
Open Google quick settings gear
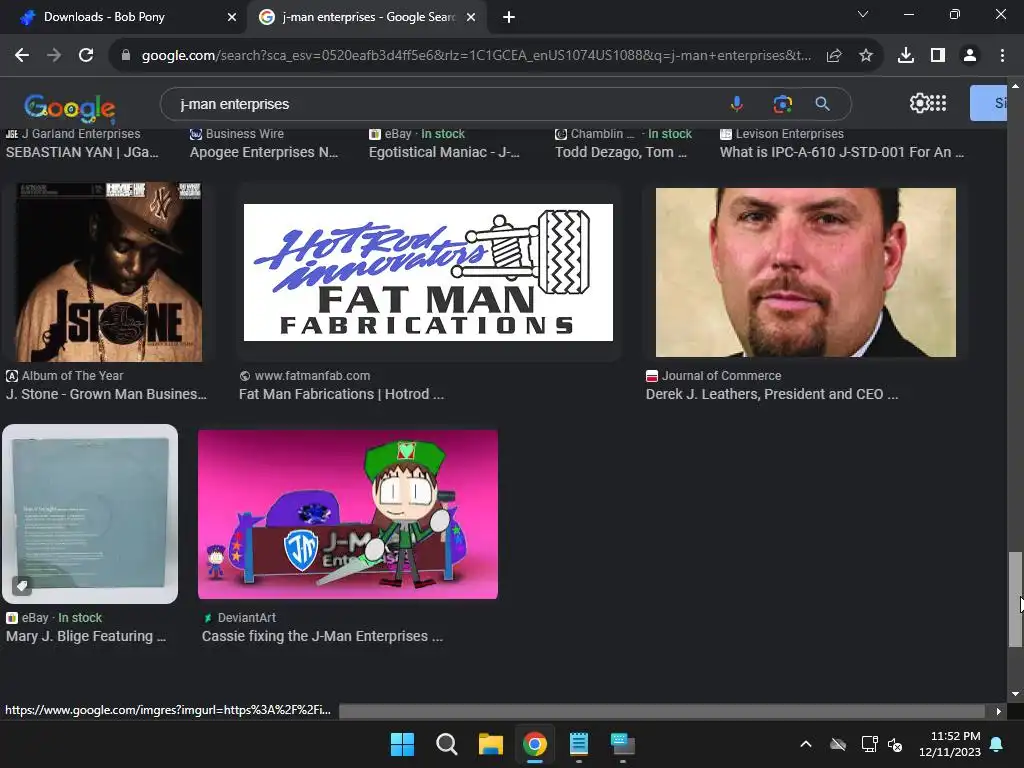(919, 103)
